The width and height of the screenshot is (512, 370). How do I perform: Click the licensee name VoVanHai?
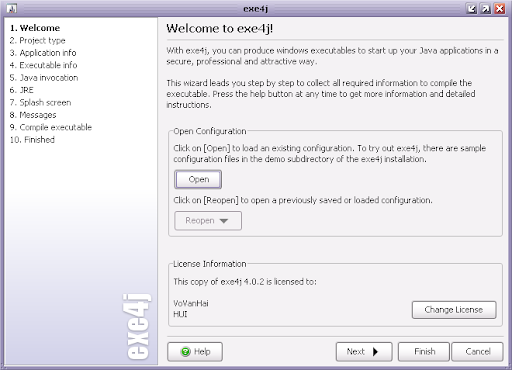[191, 303]
